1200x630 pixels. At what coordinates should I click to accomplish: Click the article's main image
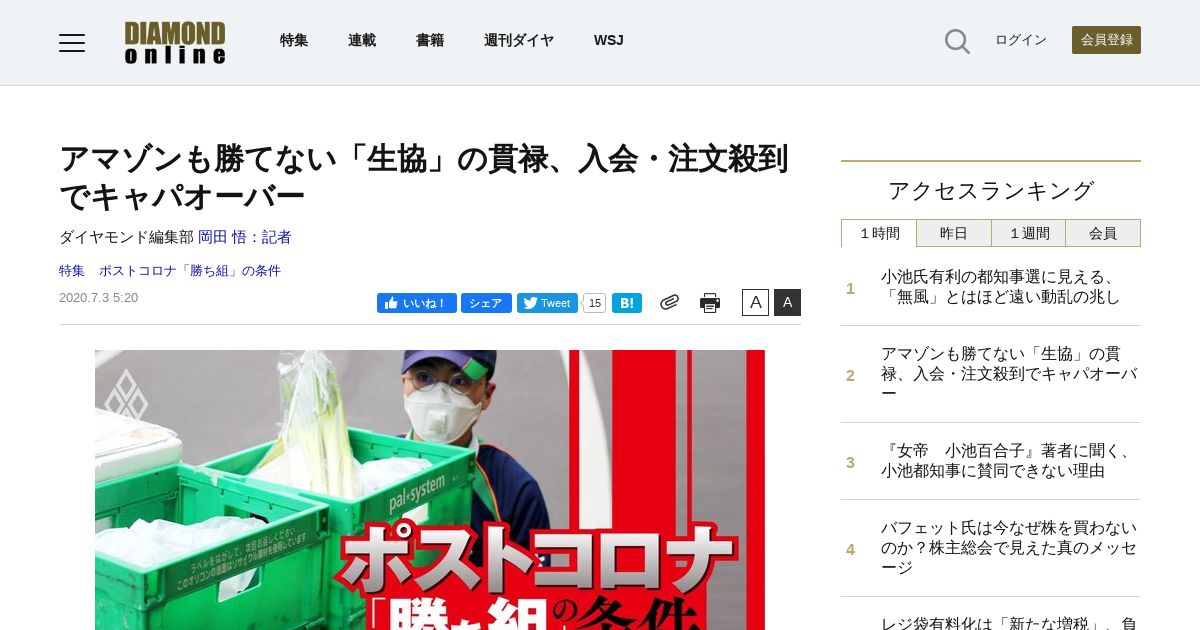(430, 490)
